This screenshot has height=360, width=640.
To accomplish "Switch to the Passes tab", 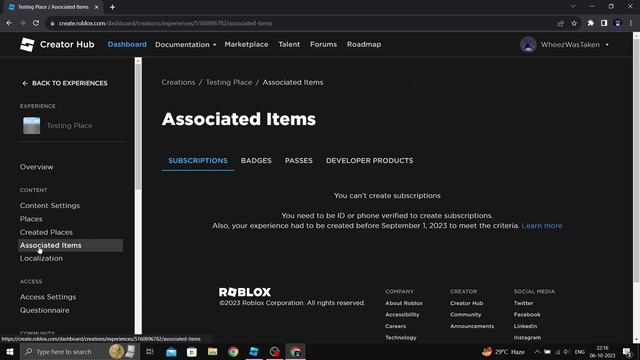I will coord(299,161).
